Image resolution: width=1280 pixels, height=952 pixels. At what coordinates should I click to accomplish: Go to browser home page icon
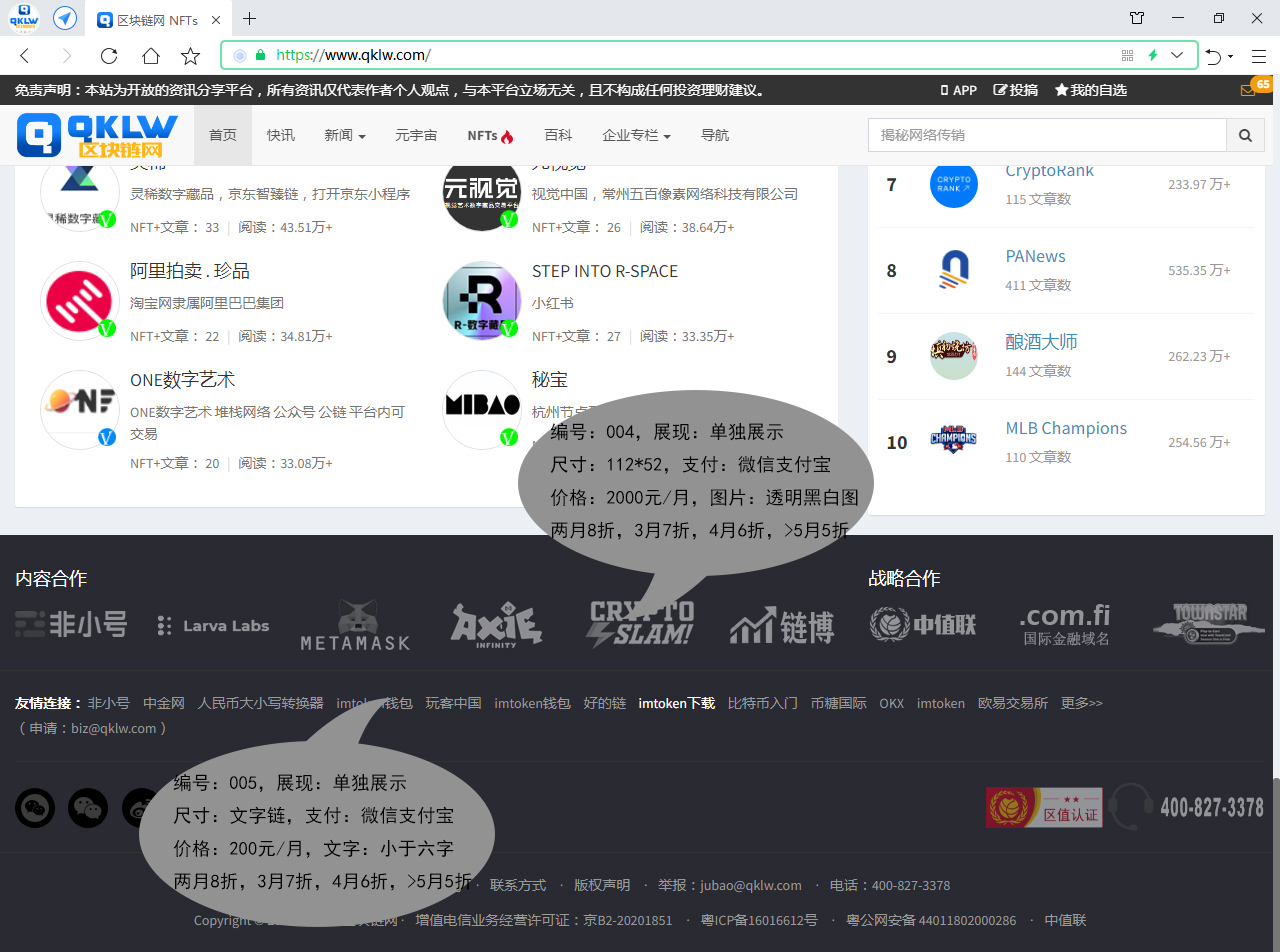pos(150,56)
